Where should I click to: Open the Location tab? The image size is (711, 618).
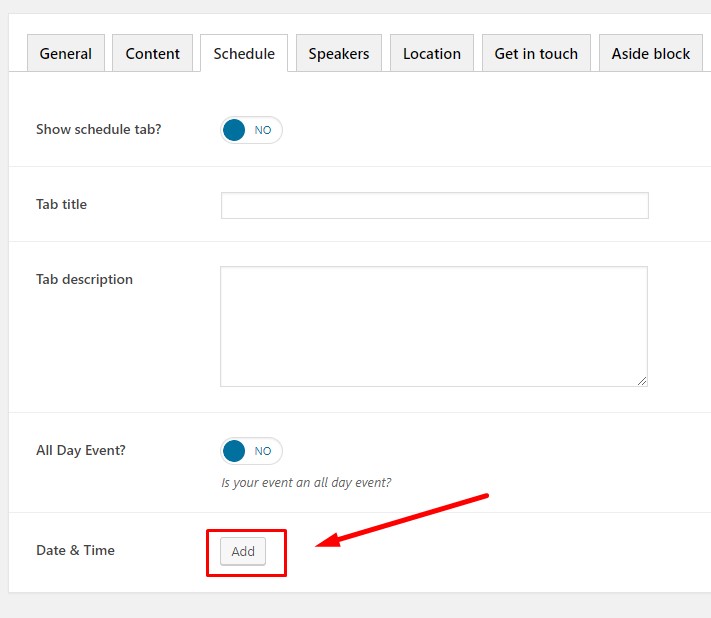point(432,54)
